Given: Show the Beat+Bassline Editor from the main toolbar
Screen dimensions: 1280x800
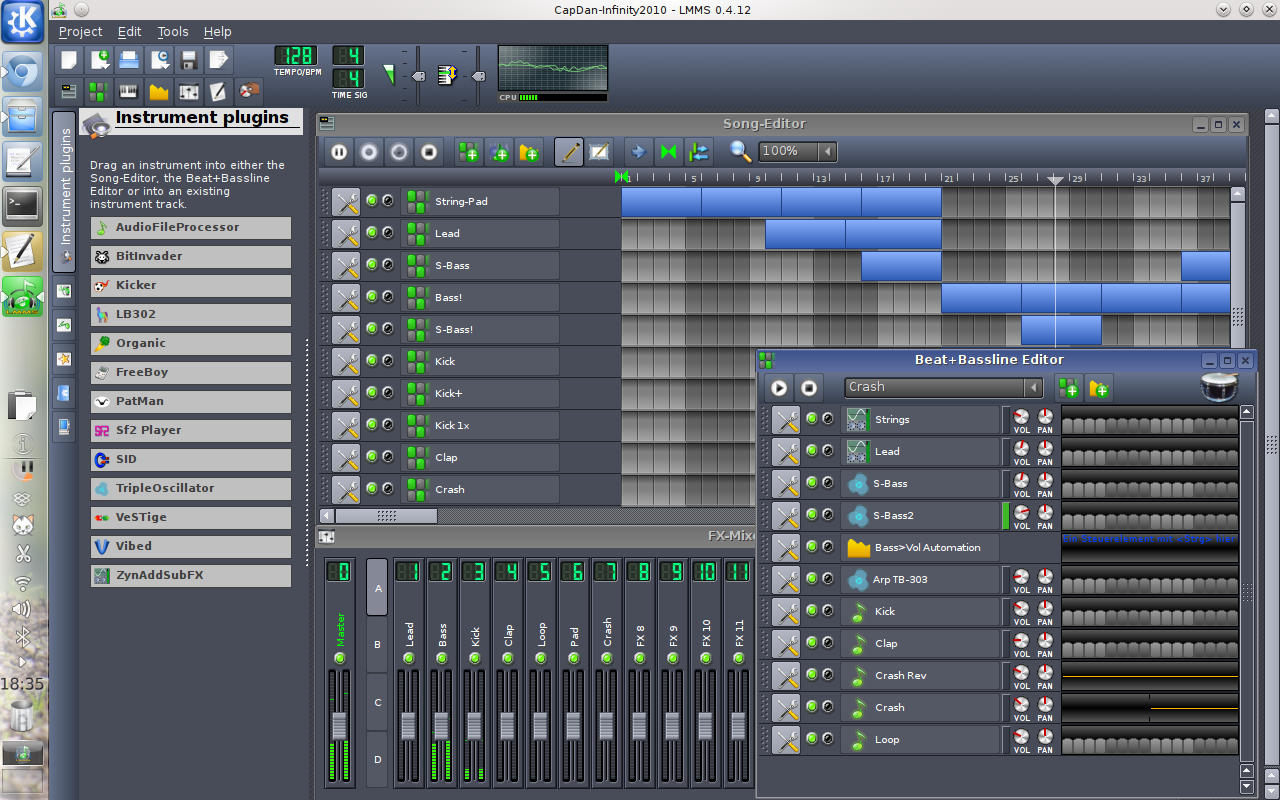Looking at the screenshot, I should point(98,92).
